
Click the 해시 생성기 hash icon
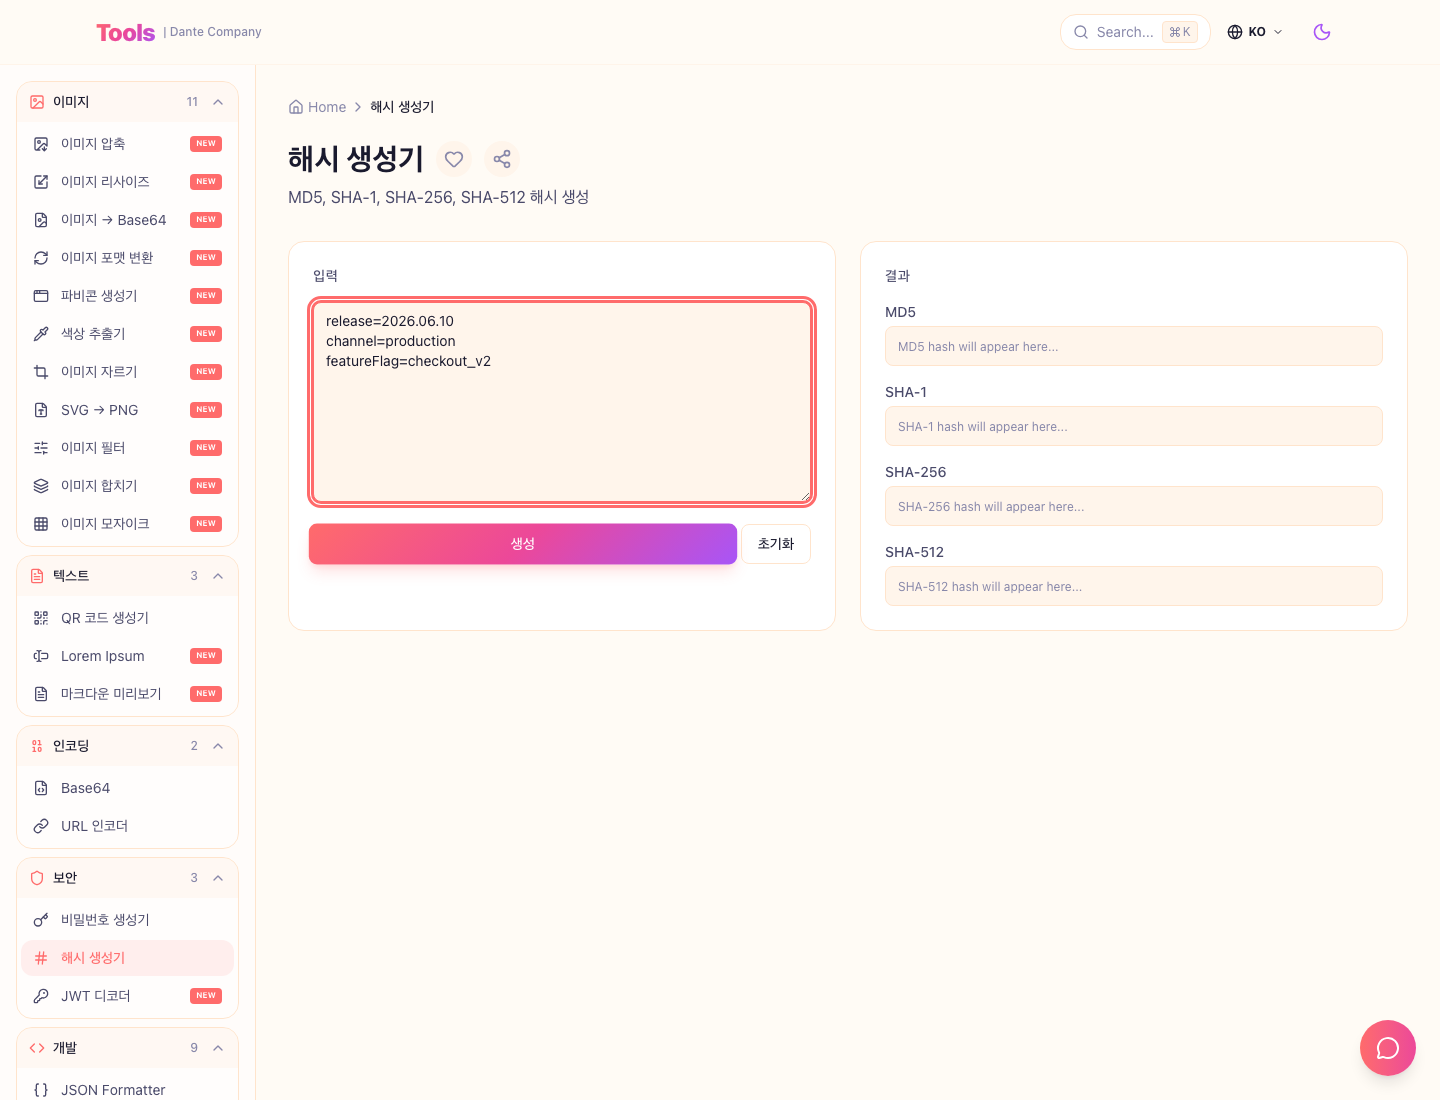(x=41, y=958)
